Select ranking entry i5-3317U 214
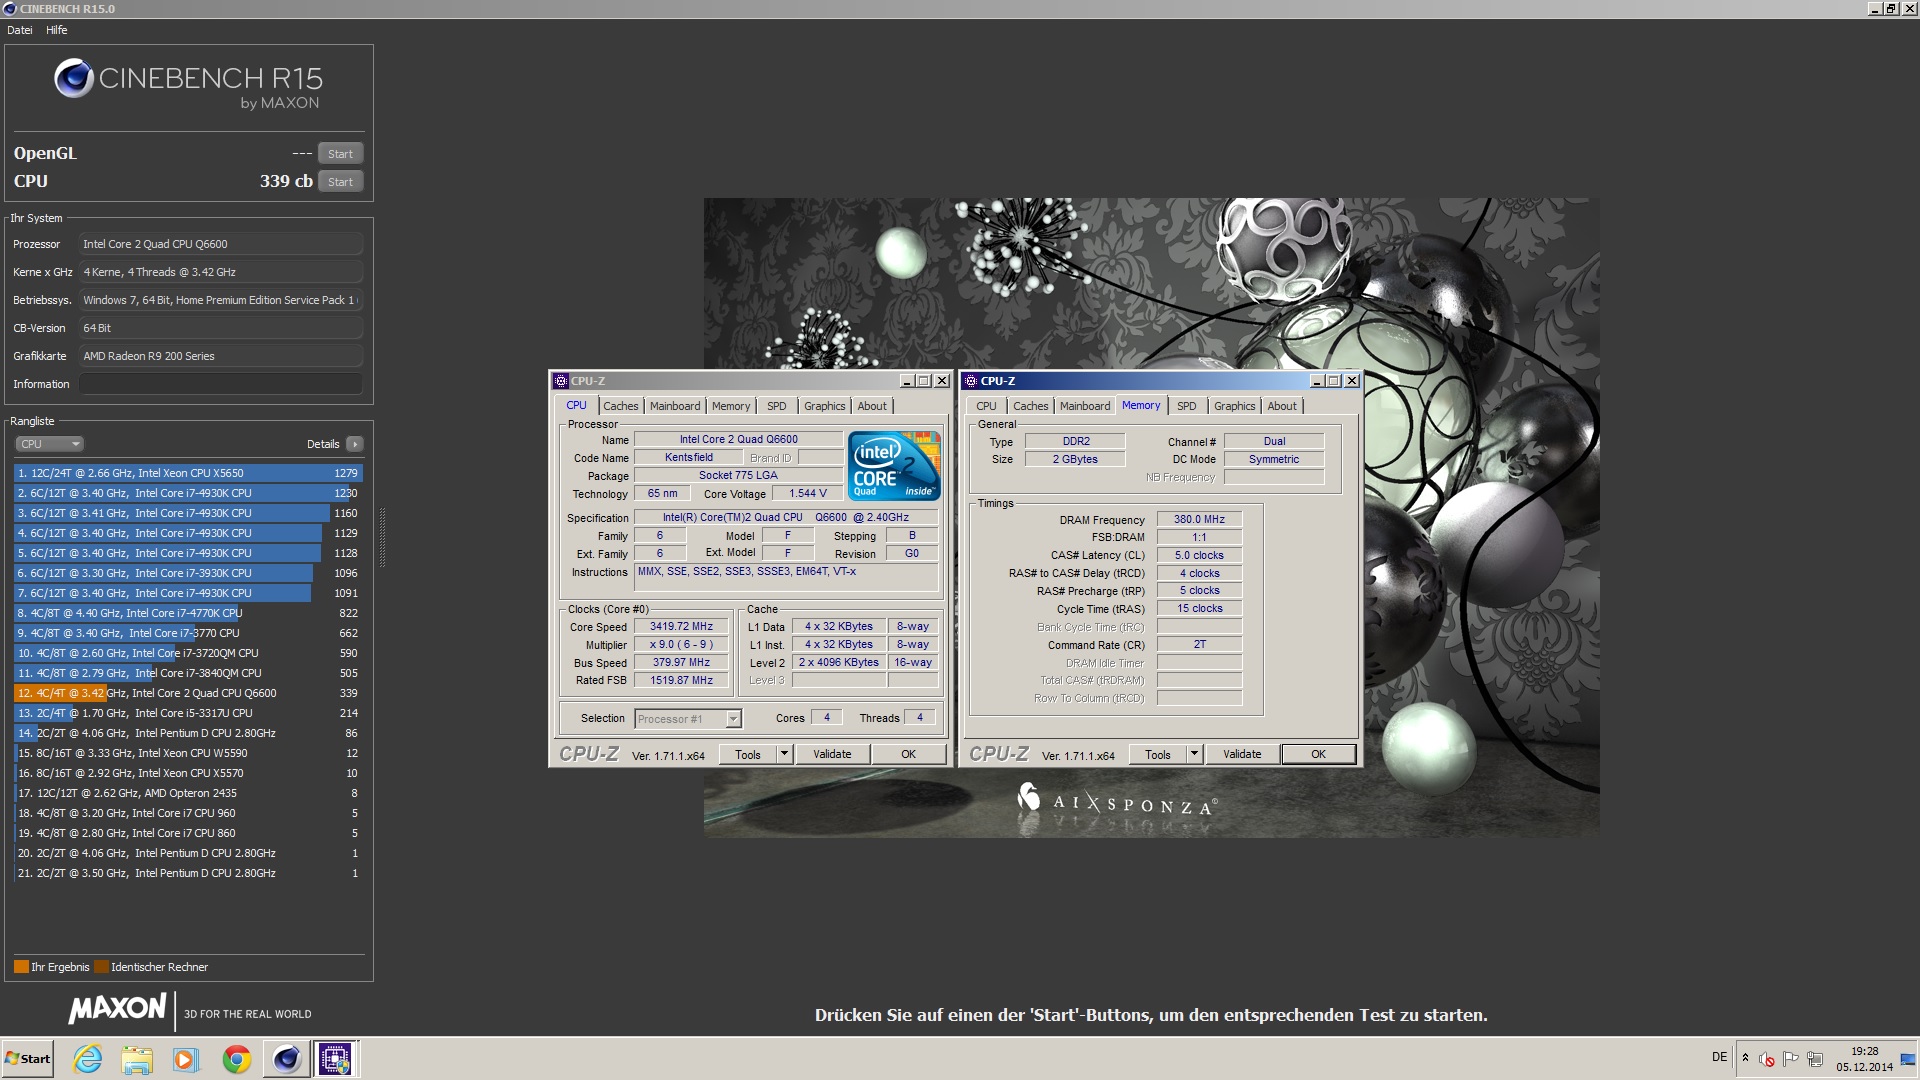 coord(188,713)
